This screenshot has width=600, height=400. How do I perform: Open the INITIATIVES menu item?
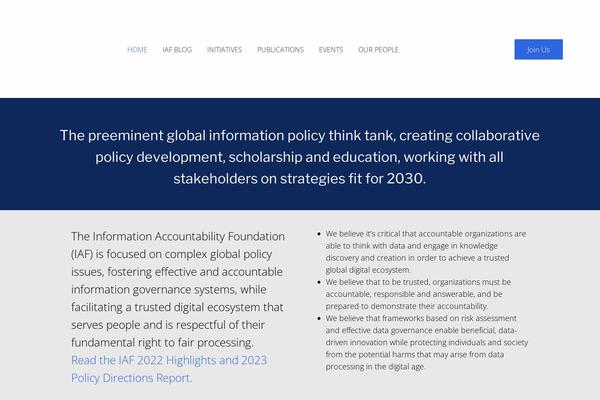pos(224,50)
